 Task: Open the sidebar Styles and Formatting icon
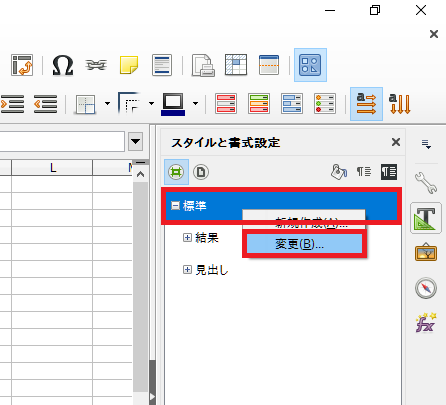tap(426, 218)
